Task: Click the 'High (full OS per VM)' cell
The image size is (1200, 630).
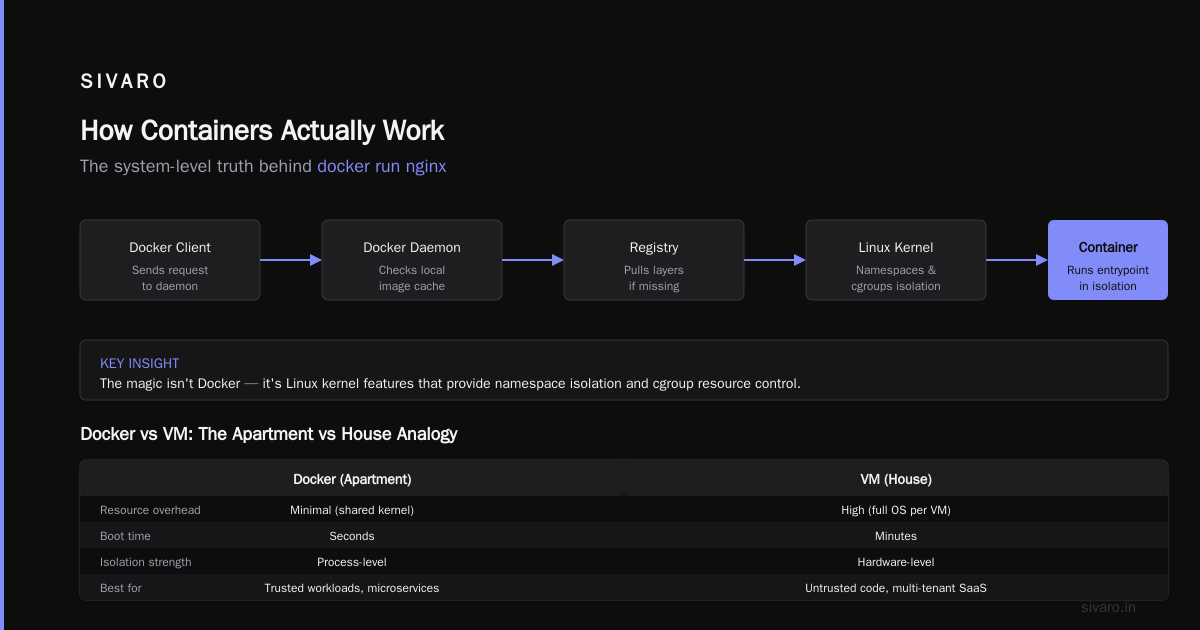Action: tap(896, 510)
